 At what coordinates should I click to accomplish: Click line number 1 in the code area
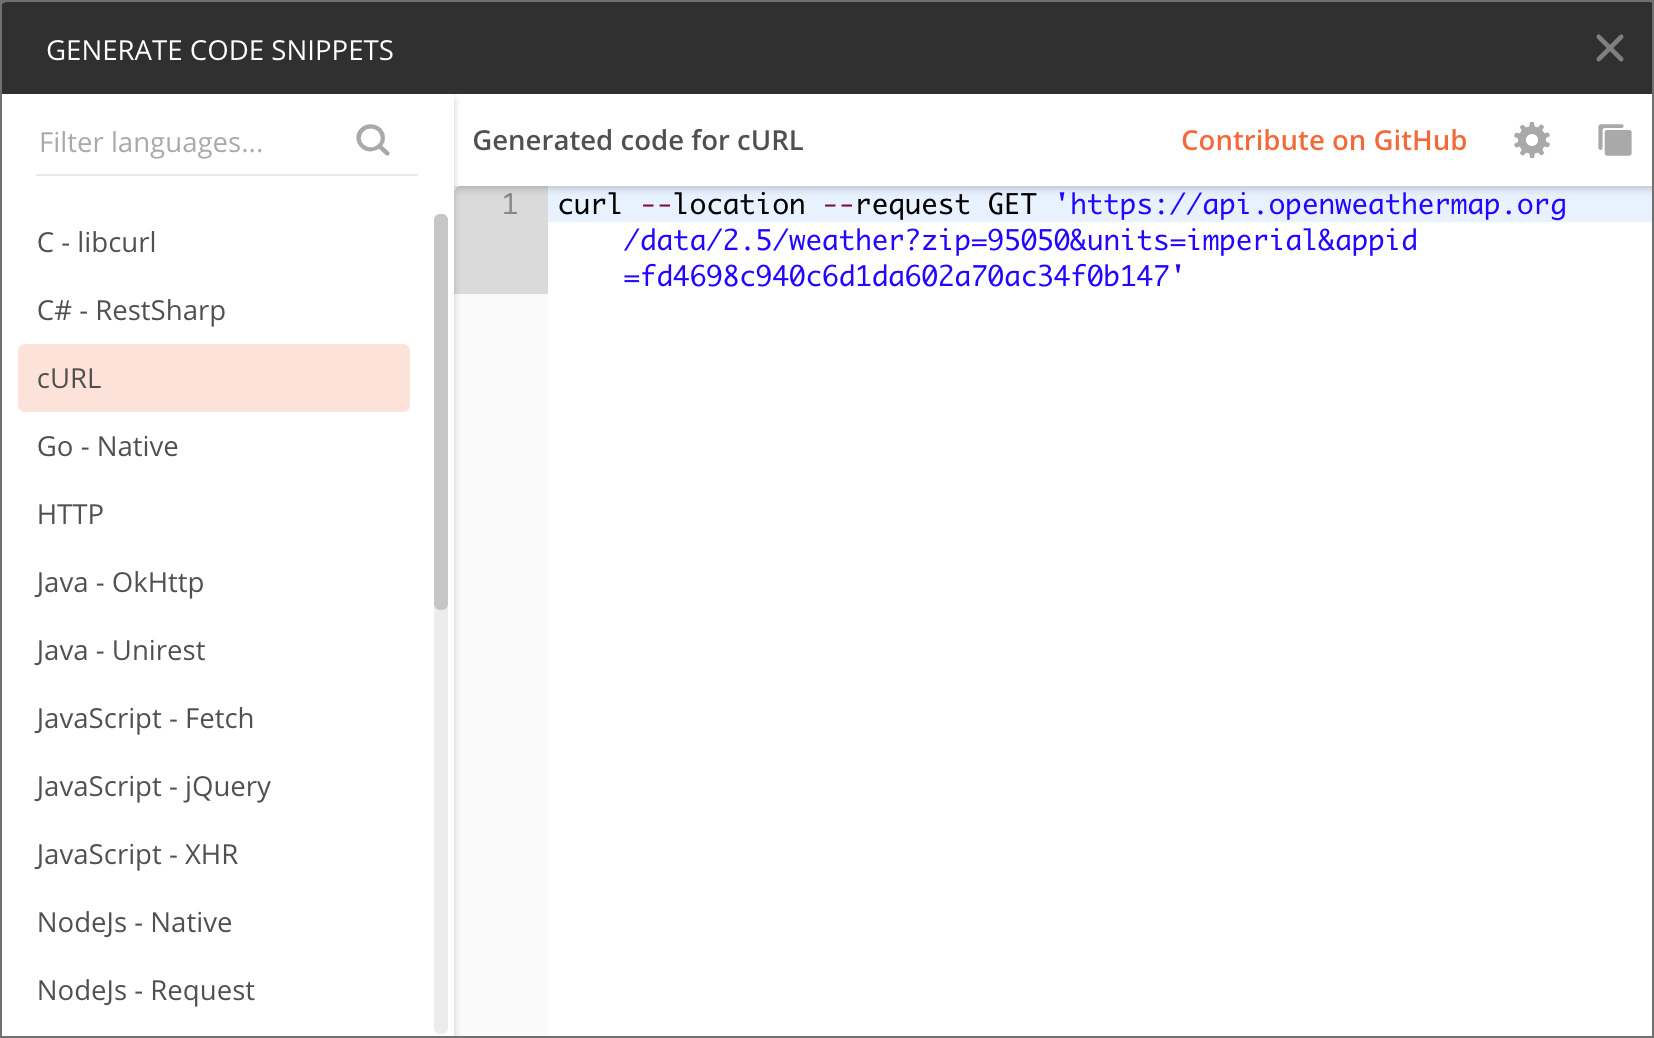[x=510, y=204]
